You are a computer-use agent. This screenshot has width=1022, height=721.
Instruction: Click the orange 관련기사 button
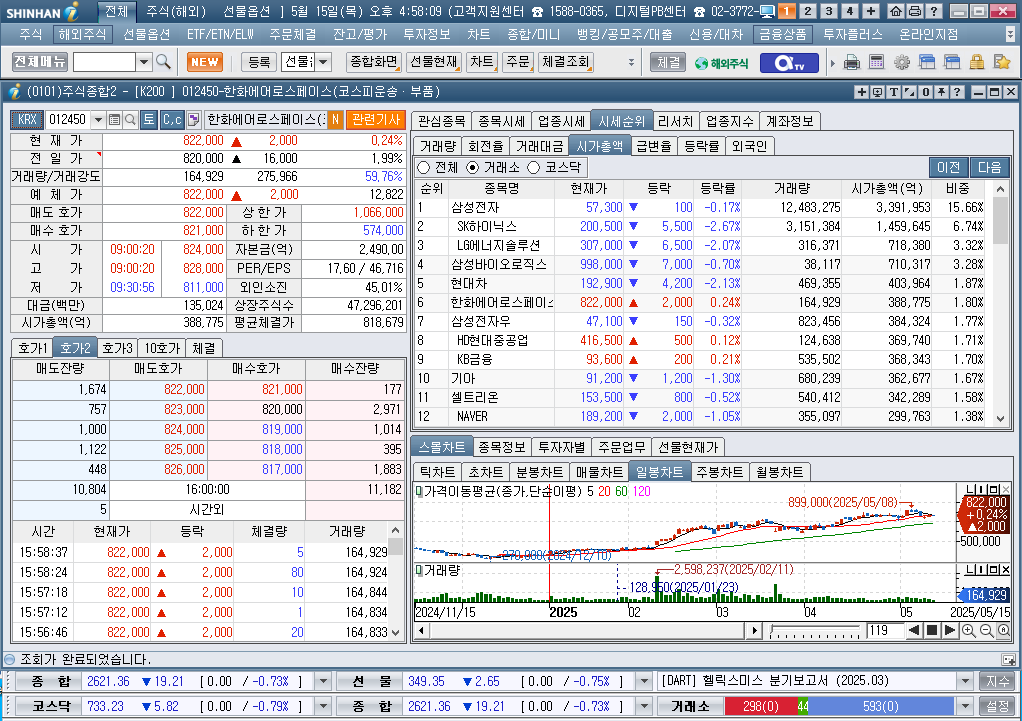pos(375,119)
